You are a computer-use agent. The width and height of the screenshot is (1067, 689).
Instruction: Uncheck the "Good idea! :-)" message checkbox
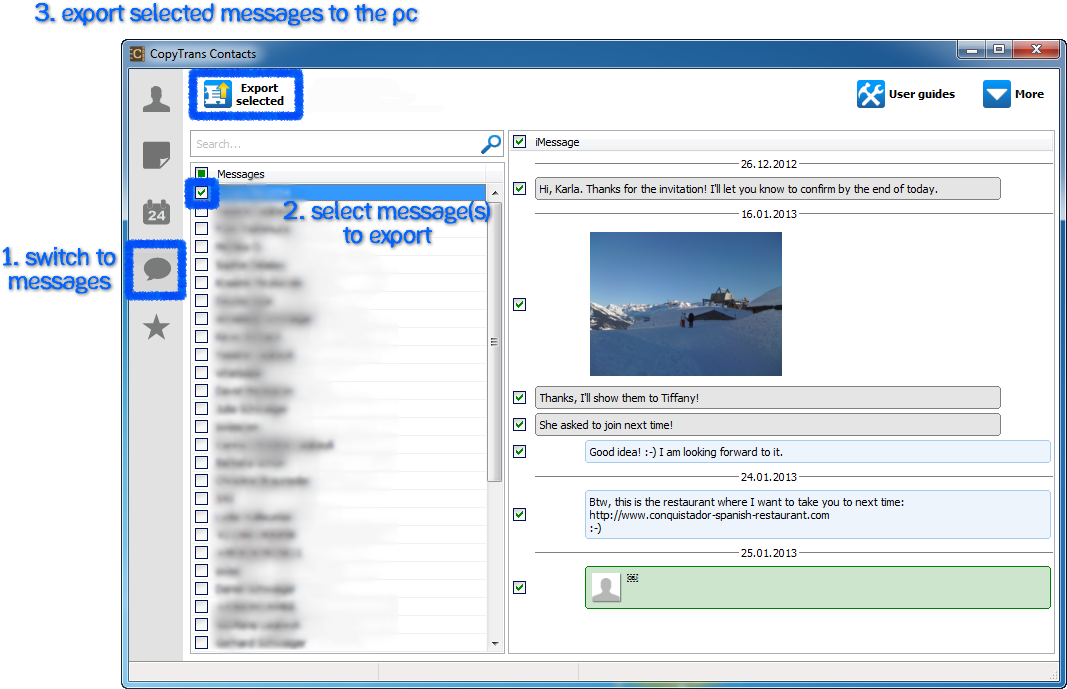tap(520, 452)
